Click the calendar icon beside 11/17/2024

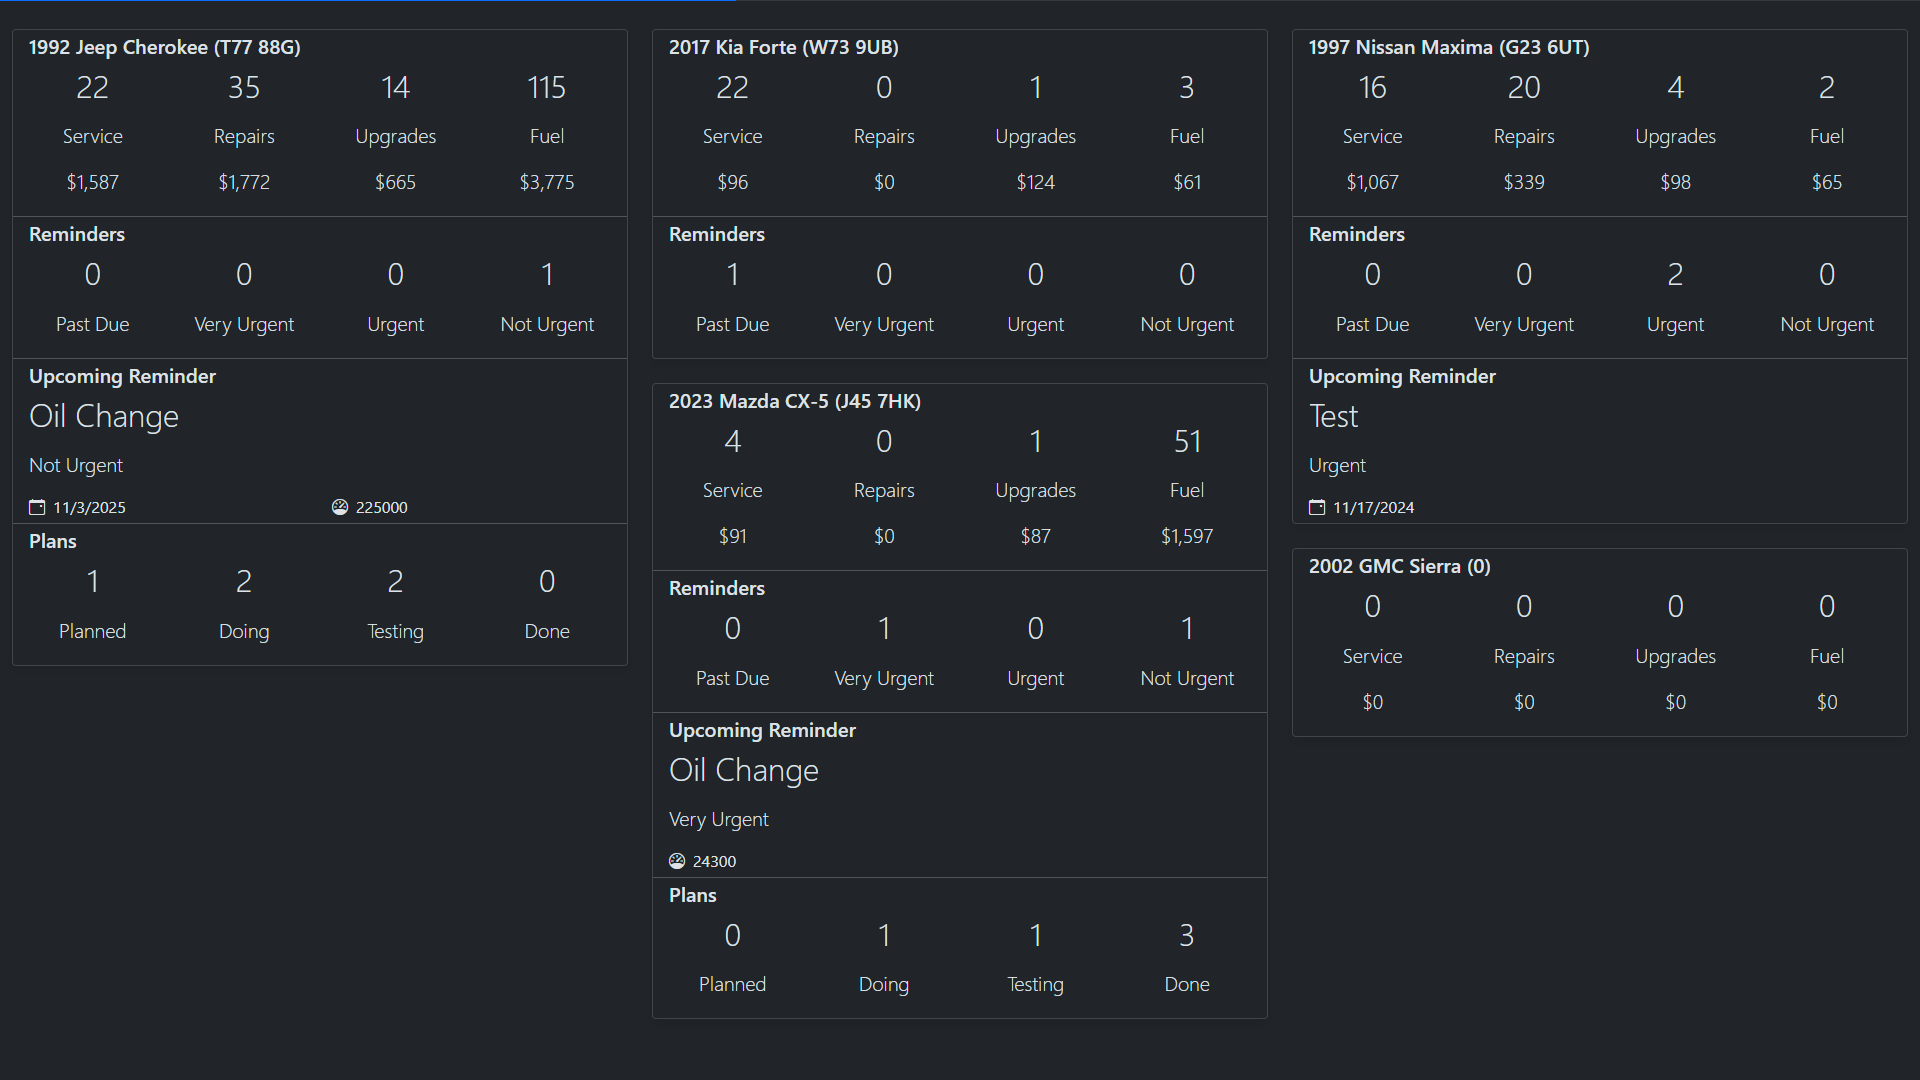[1317, 507]
